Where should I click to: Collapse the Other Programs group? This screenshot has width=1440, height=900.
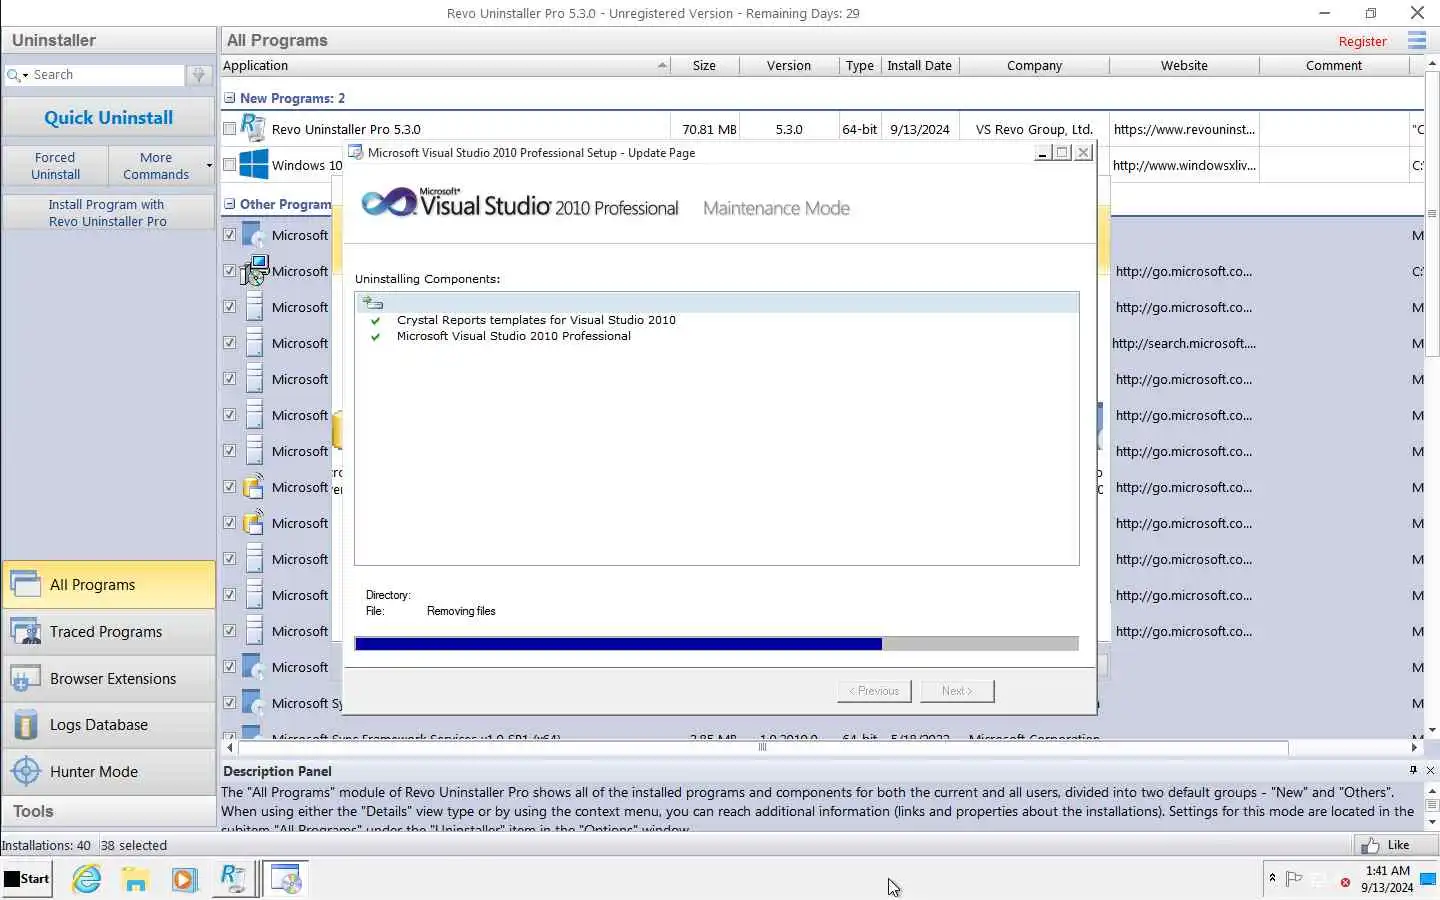pos(229,204)
